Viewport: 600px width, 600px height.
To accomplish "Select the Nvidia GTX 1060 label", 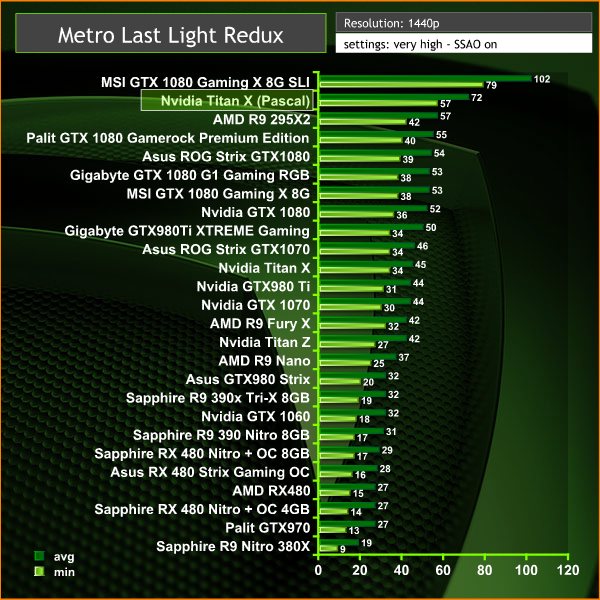I will tap(256, 417).
